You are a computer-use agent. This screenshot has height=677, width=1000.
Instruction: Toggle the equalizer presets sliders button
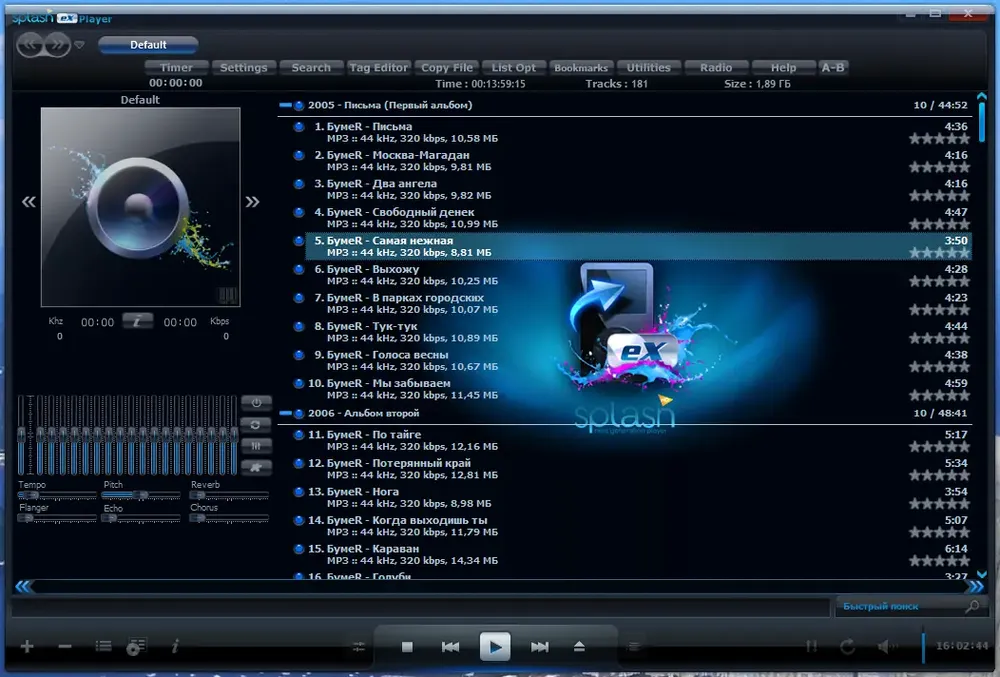[256, 446]
